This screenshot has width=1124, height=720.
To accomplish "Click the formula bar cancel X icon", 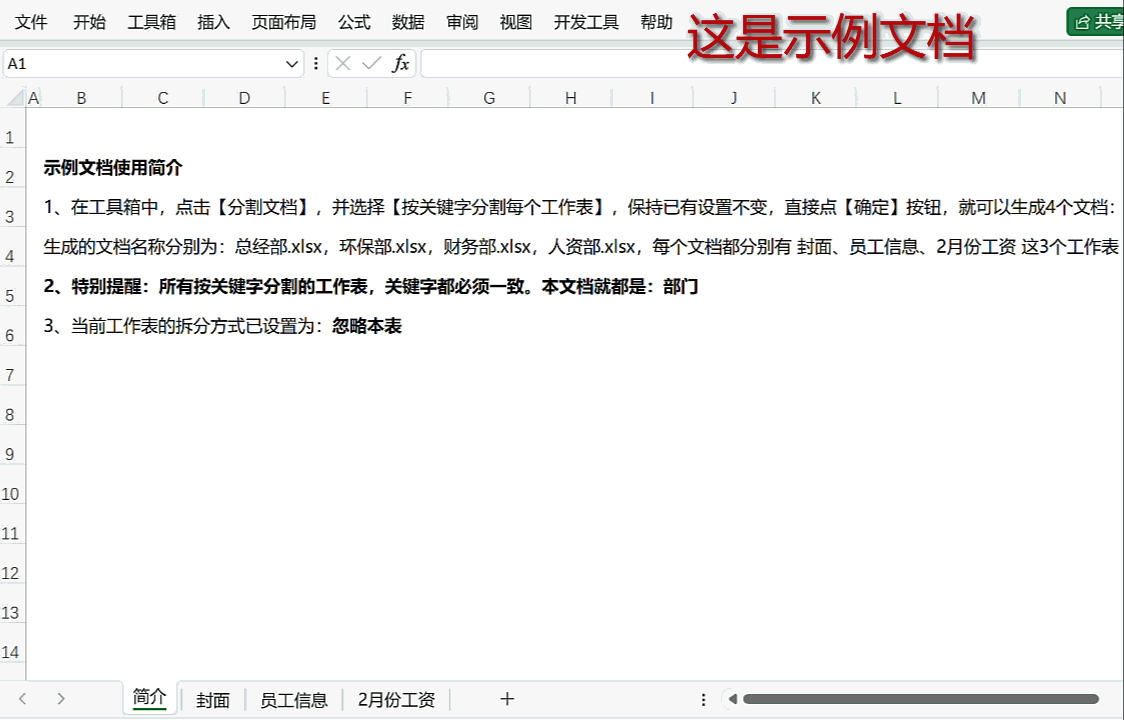I will [343, 64].
